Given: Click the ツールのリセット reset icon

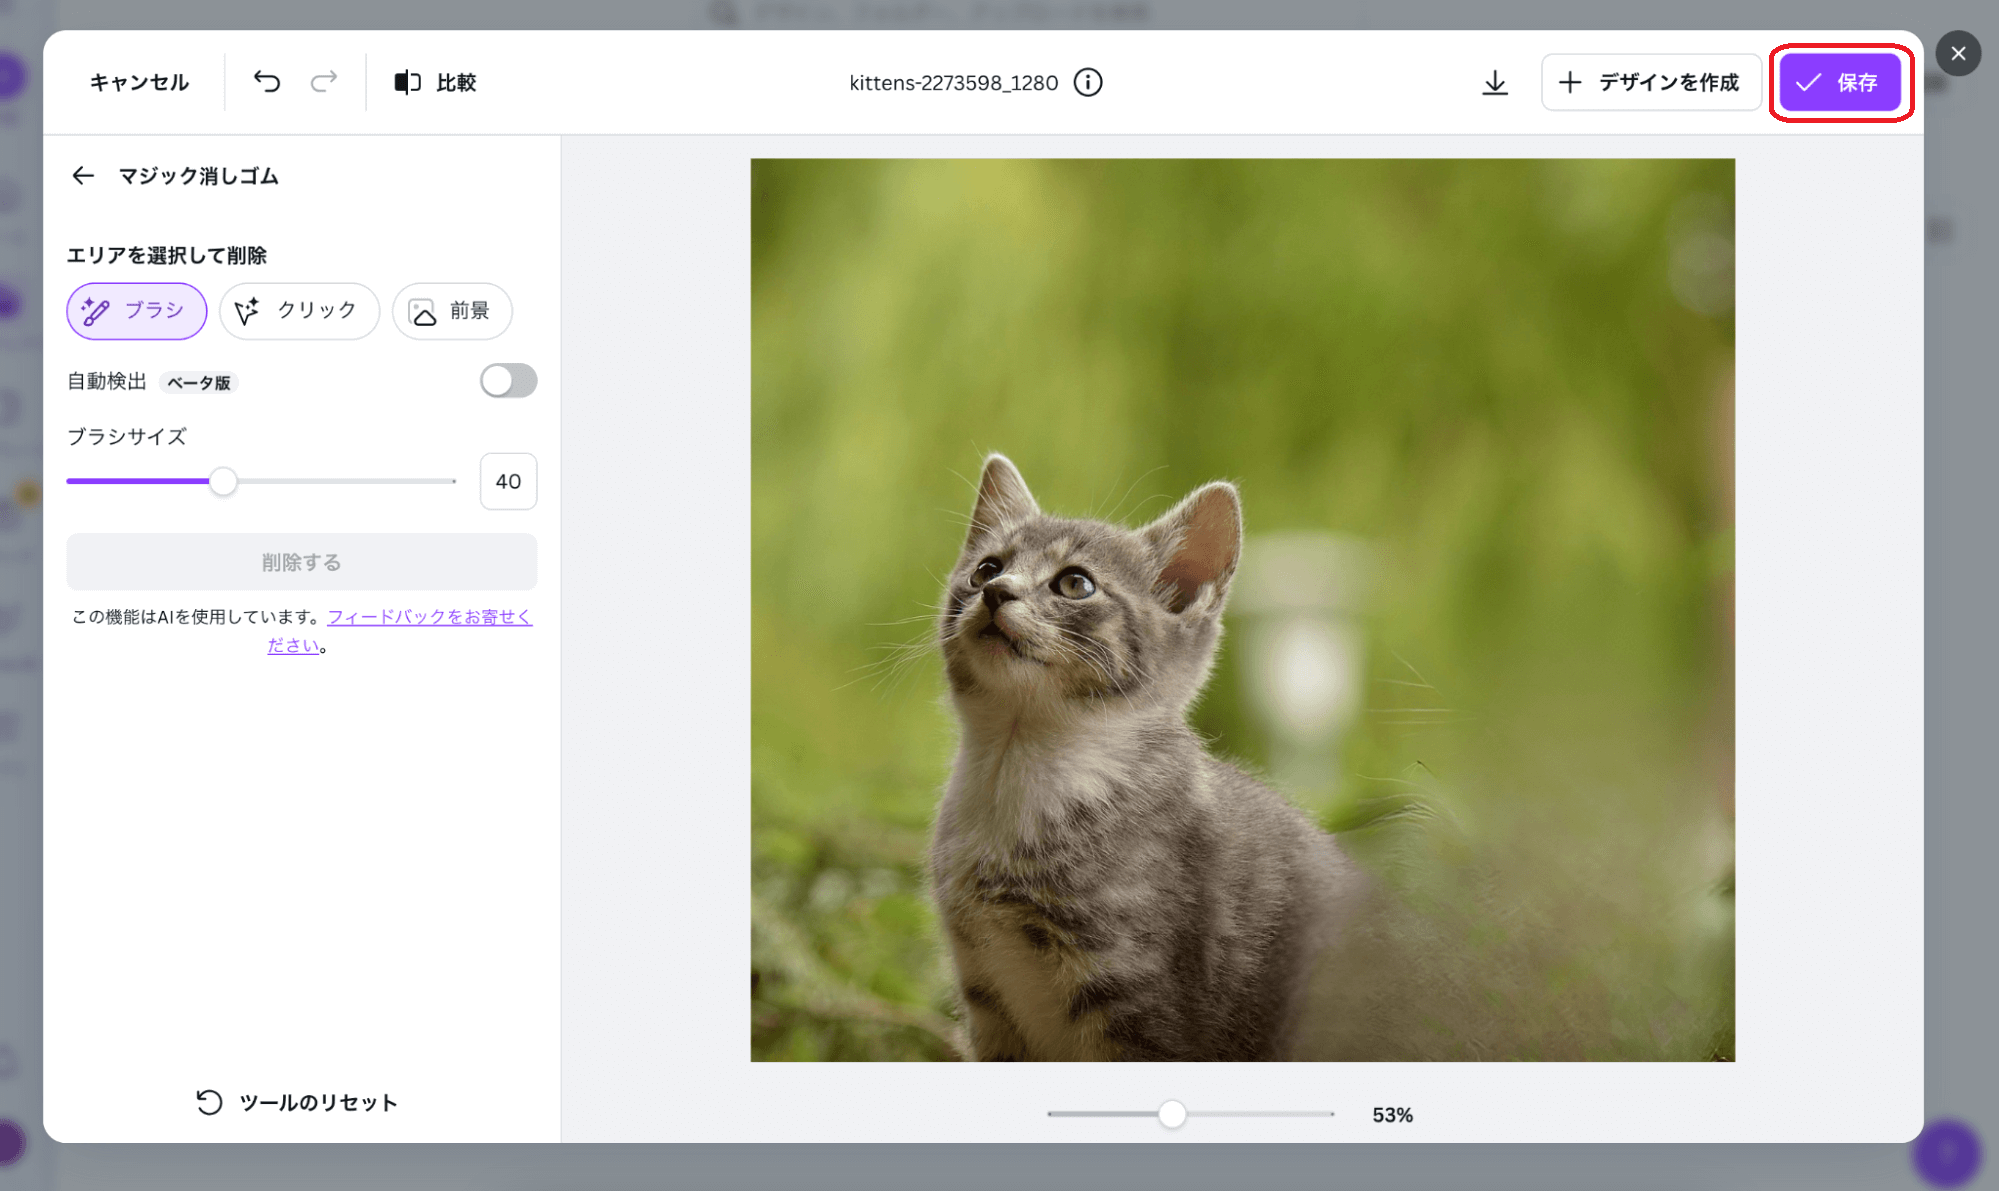Looking at the screenshot, I should coord(207,1102).
